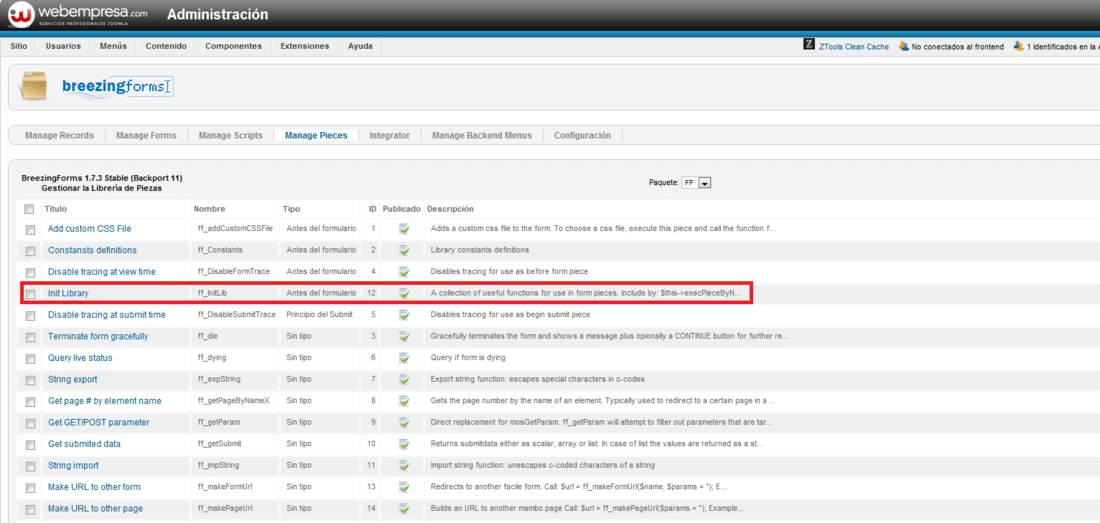
Task: Click the webempresa logo icon
Action: (x=23, y=15)
